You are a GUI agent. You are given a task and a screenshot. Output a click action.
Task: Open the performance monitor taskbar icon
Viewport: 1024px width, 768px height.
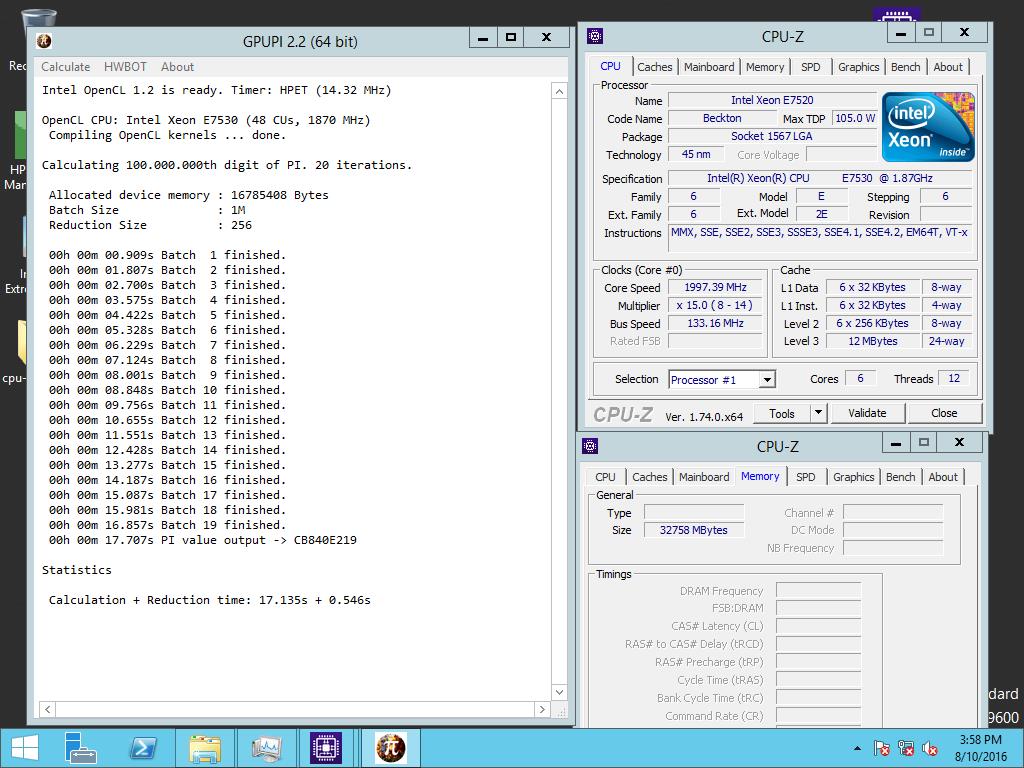[266, 748]
